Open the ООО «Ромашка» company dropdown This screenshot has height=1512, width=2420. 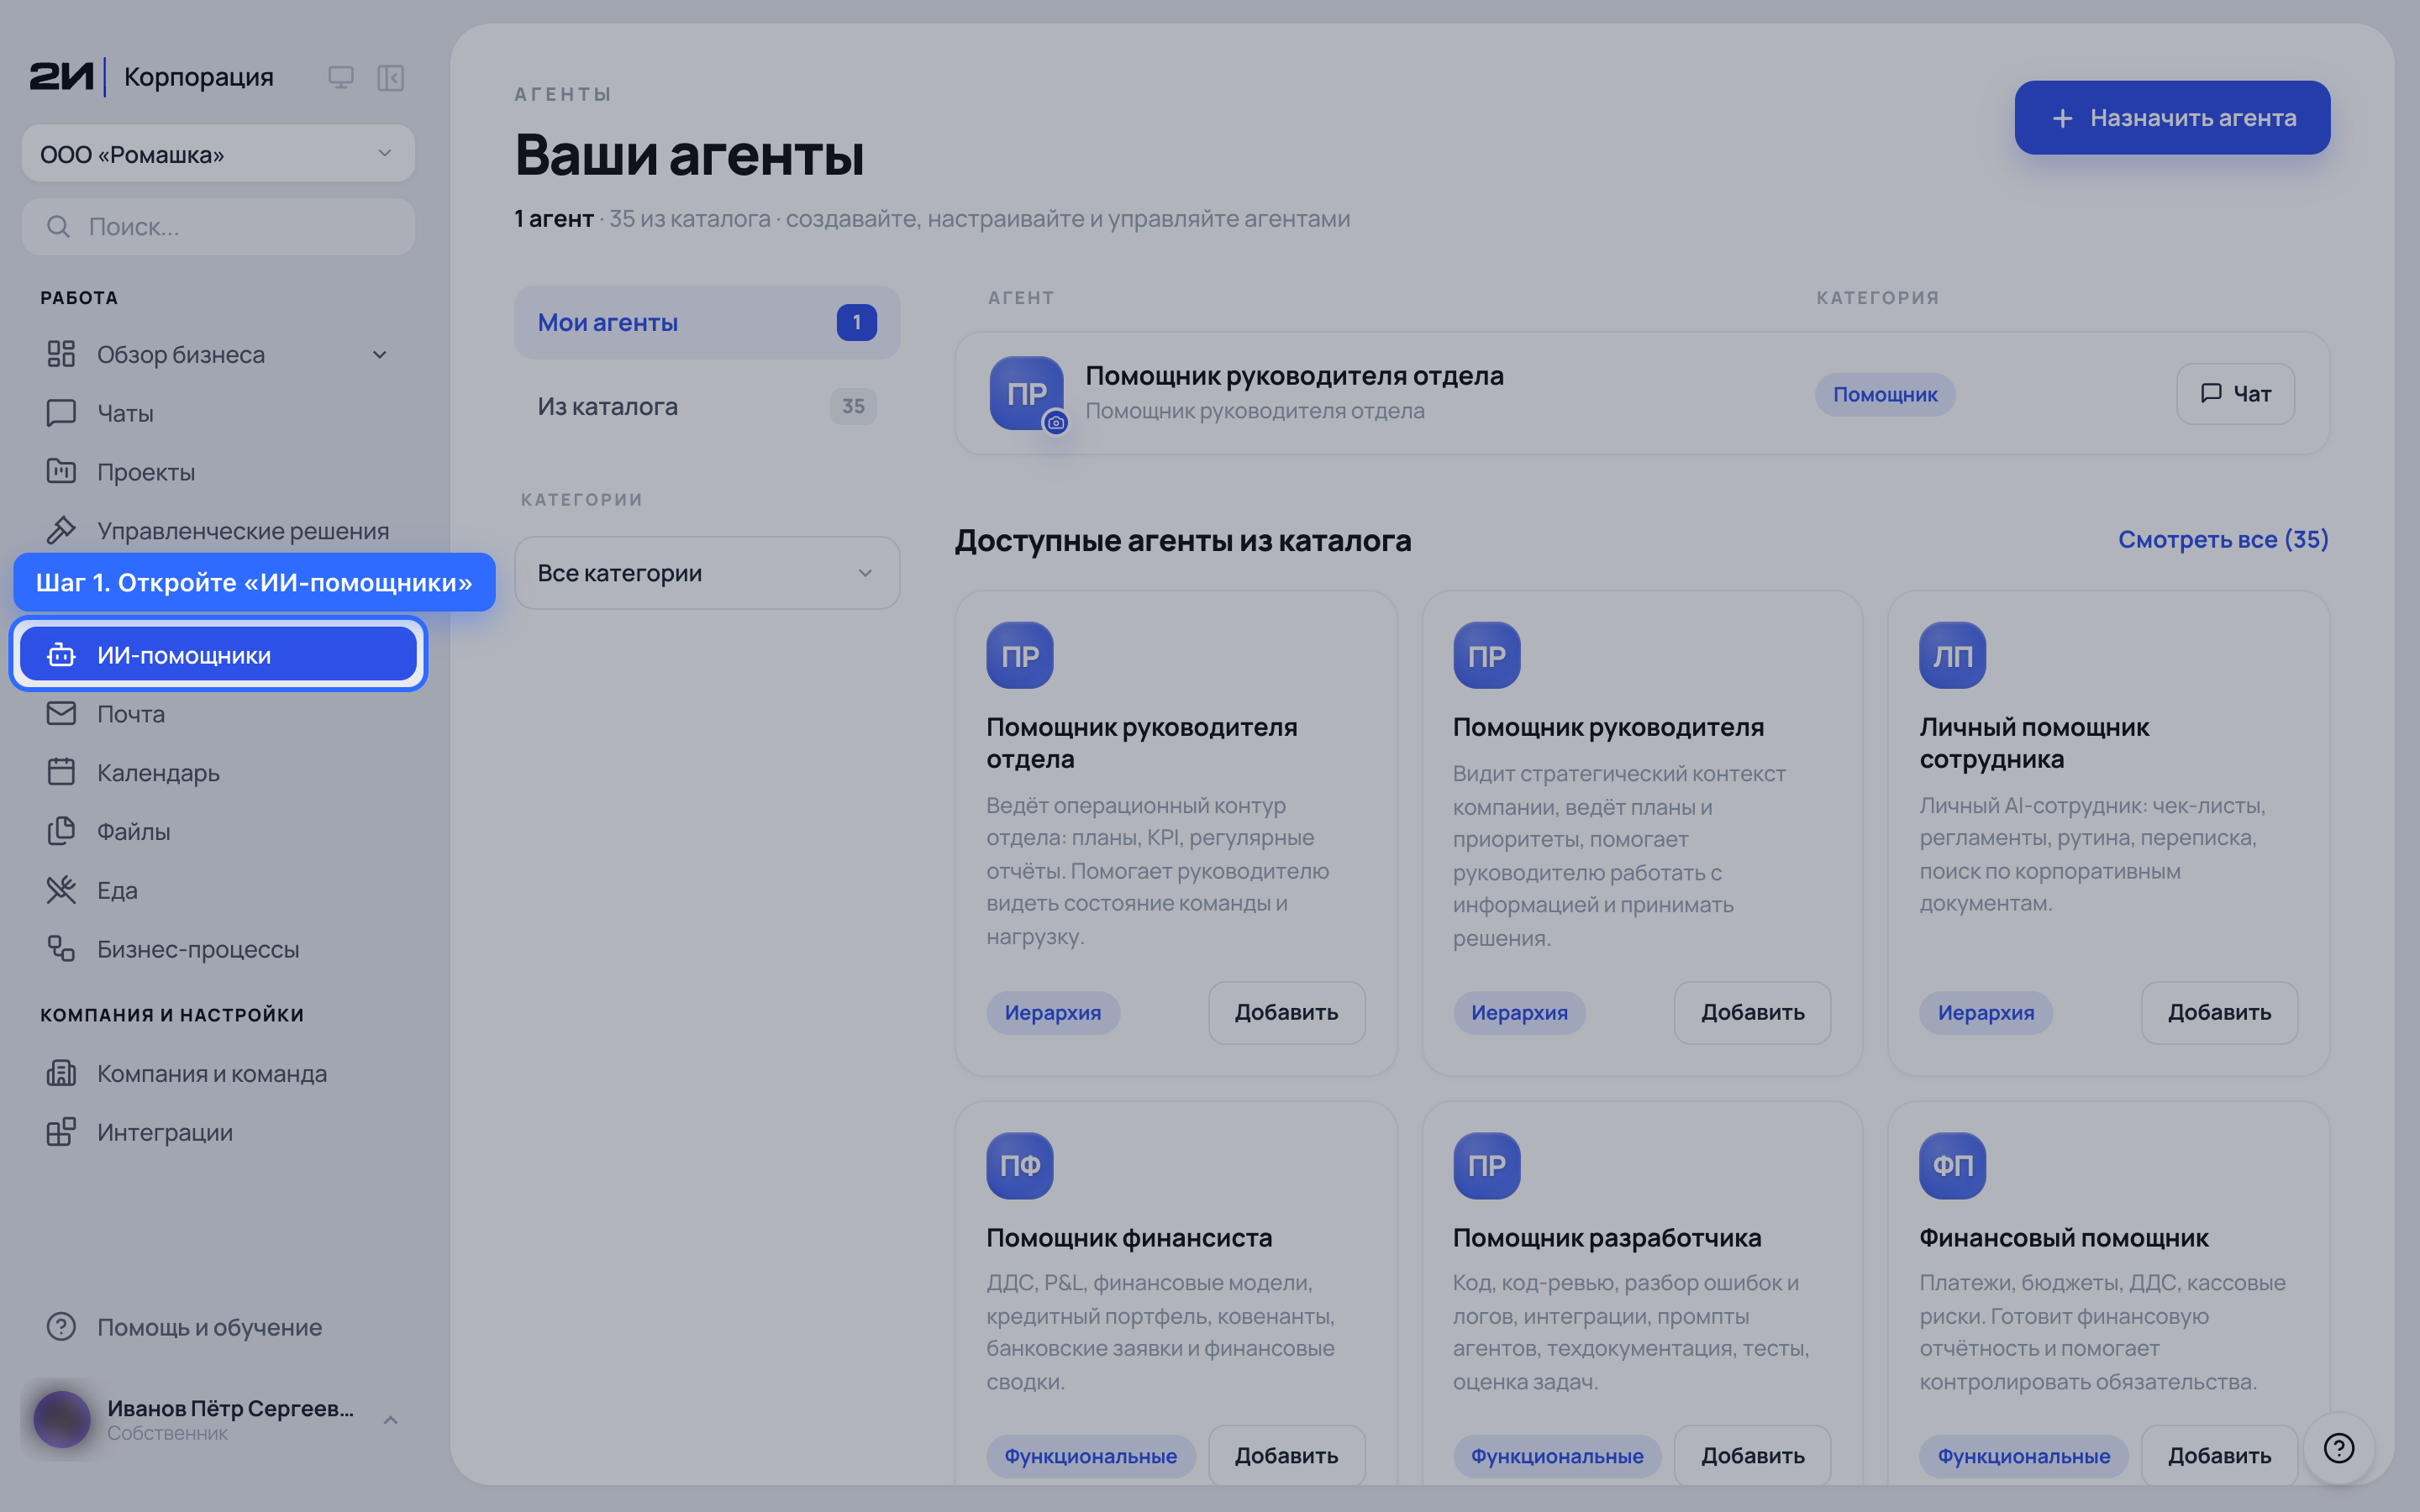[x=218, y=154]
